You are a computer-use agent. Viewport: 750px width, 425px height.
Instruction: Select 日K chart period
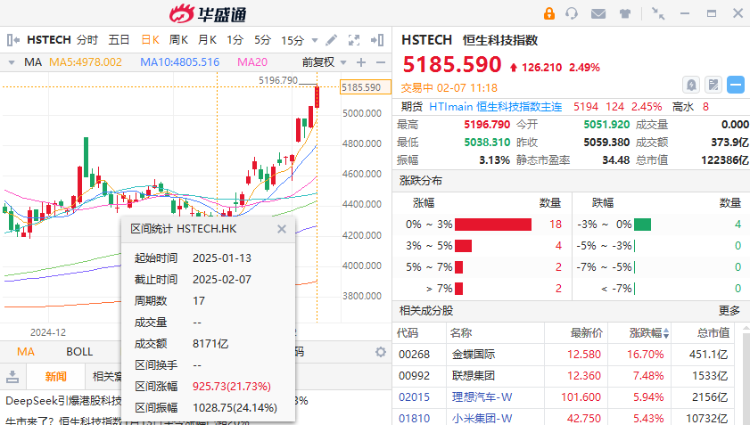tap(150, 40)
